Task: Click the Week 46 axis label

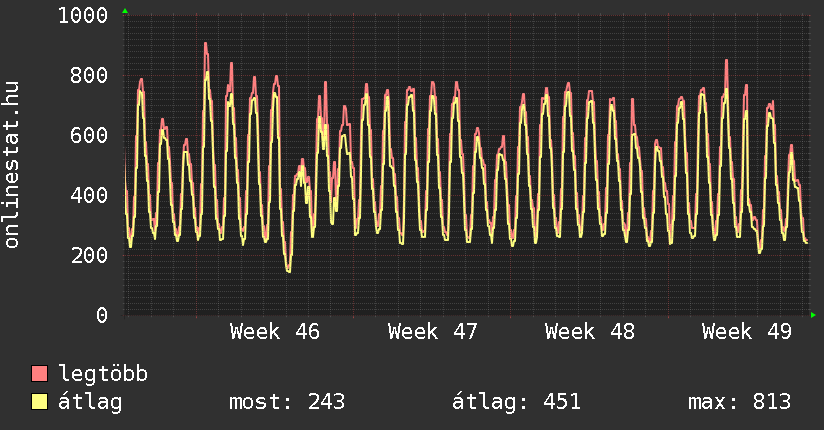Action: (x=275, y=332)
